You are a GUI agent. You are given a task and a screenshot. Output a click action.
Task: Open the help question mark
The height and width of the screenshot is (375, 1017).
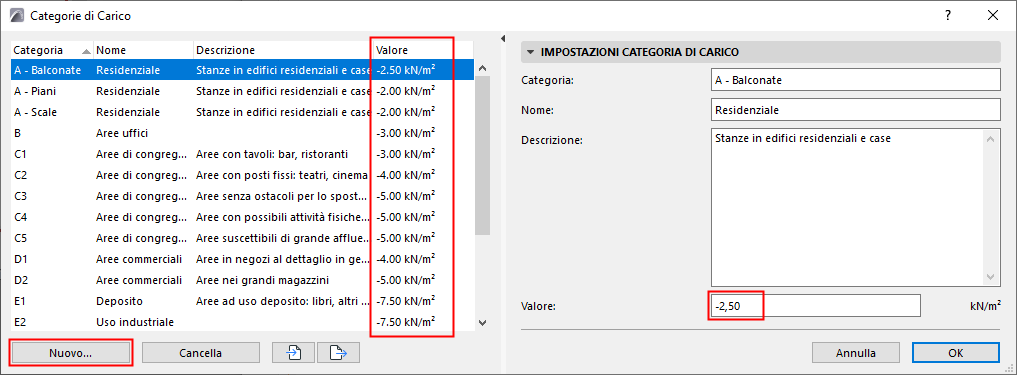tap(948, 16)
